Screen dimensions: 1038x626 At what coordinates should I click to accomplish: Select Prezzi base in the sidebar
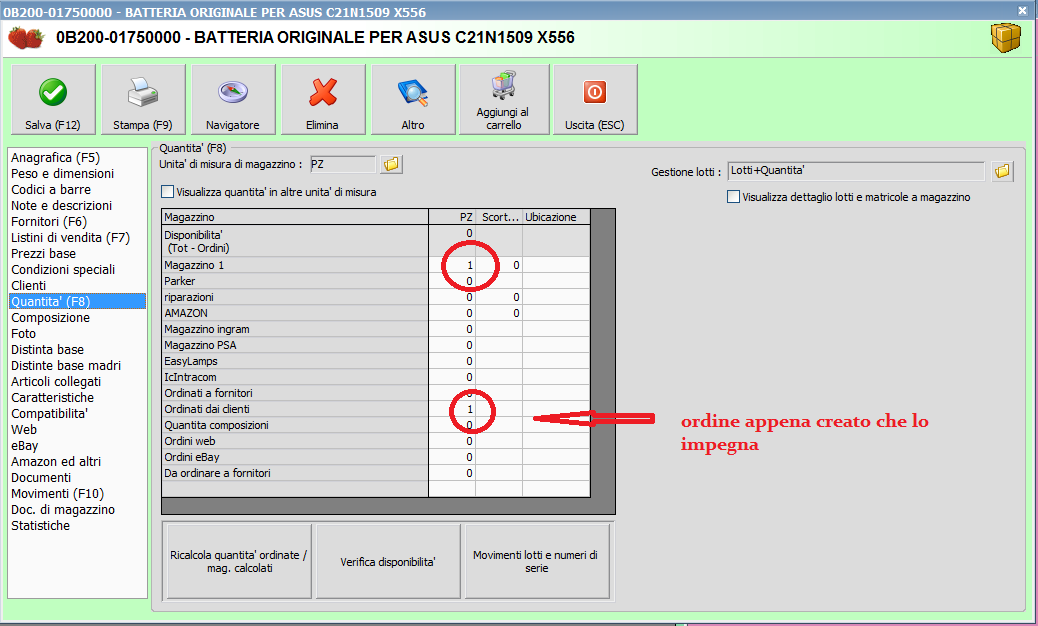coord(43,253)
